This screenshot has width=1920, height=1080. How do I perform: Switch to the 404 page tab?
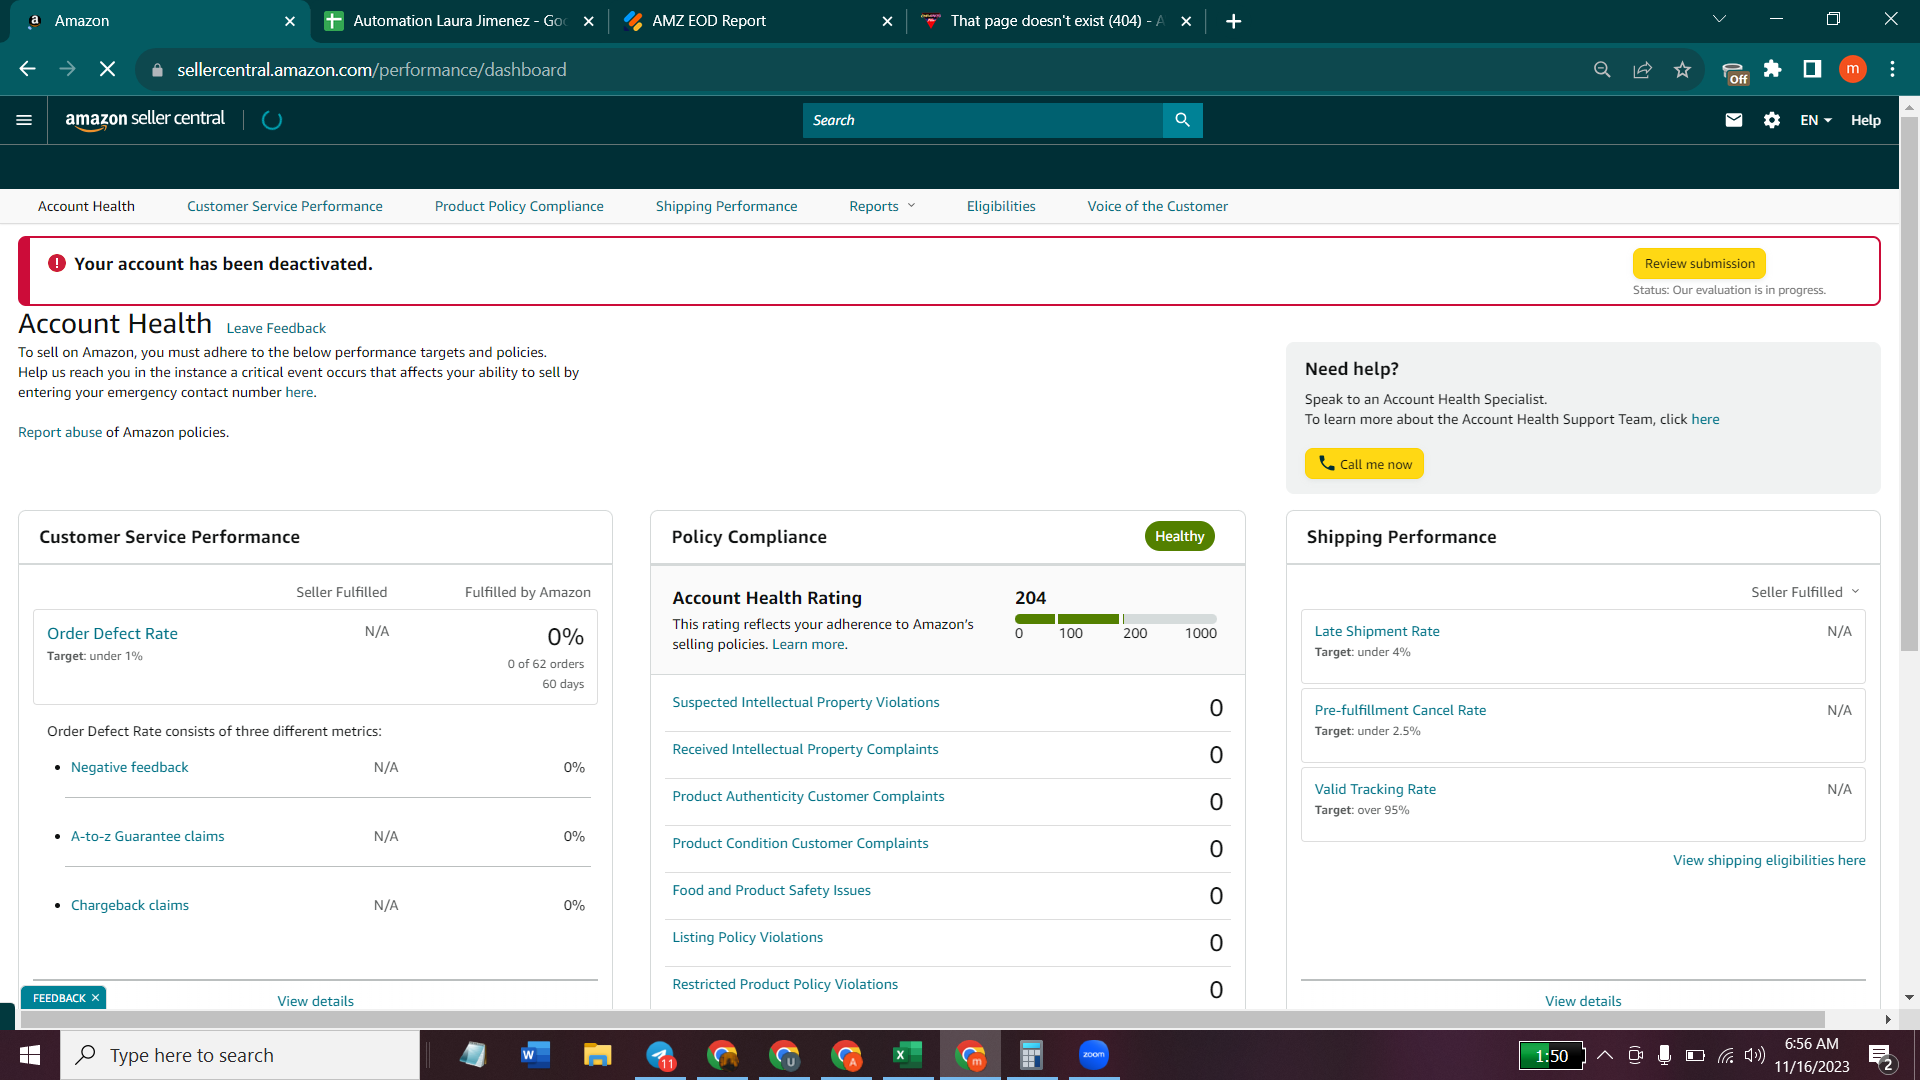tap(1056, 21)
